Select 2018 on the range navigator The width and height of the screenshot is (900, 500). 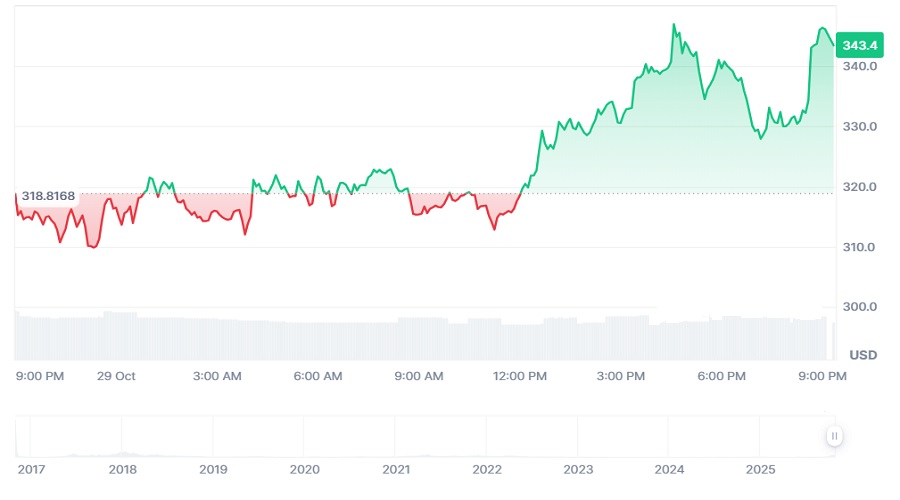tap(122, 469)
